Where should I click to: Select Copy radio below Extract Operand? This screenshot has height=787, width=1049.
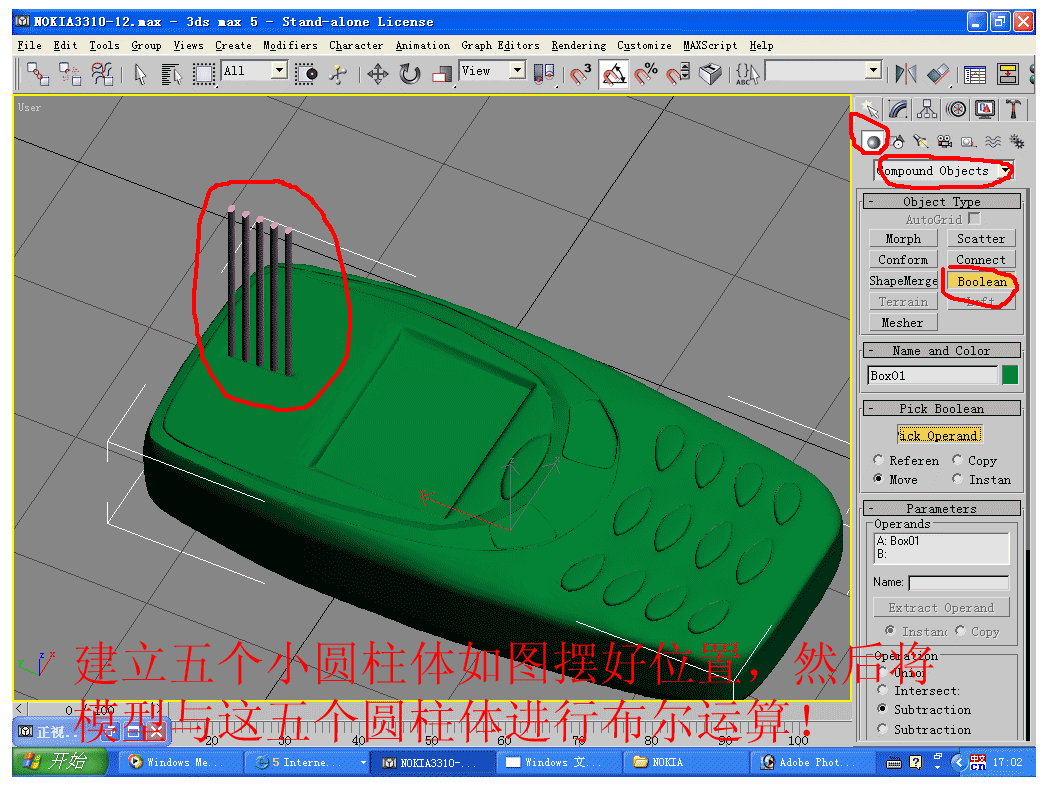tap(961, 630)
